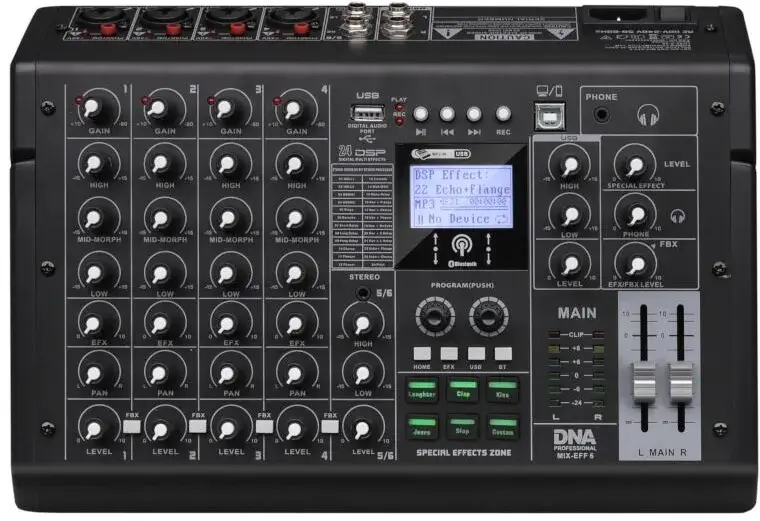The width and height of the screenshot is (760, 521).
Task: Click the channel 1 GAIN knob
Action: [93, 109]
